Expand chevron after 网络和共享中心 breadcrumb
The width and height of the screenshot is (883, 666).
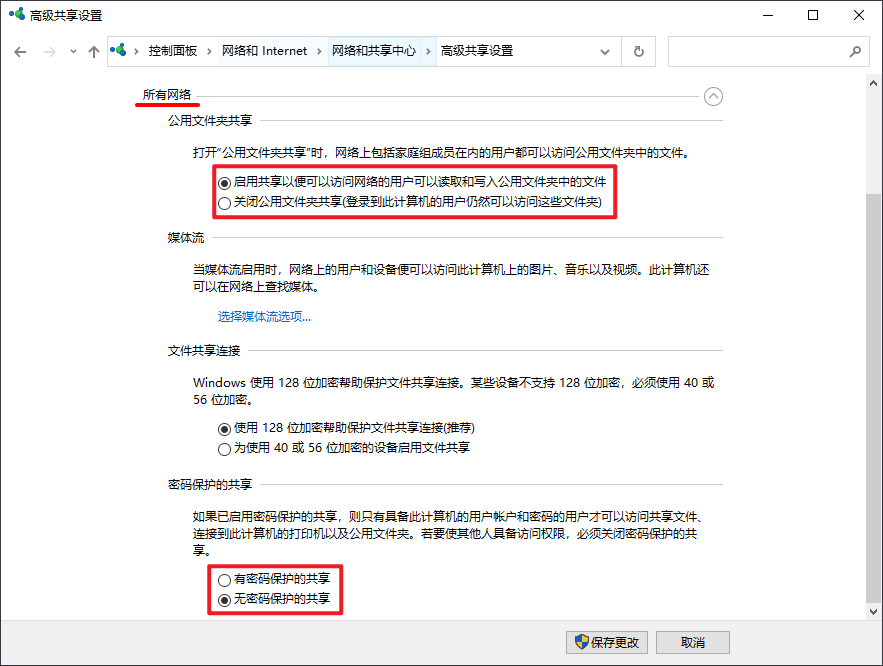click(x=429, y=51)
